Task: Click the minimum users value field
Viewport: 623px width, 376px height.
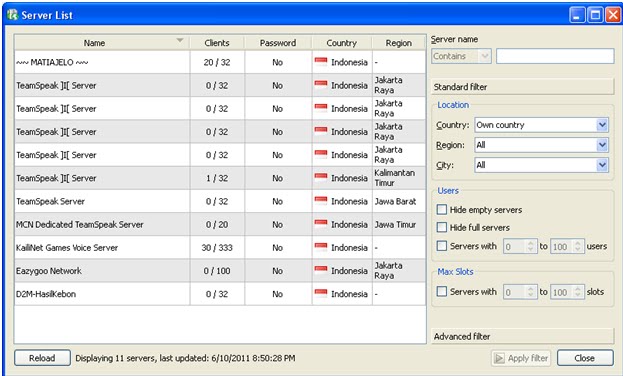Action: (515, 246)
